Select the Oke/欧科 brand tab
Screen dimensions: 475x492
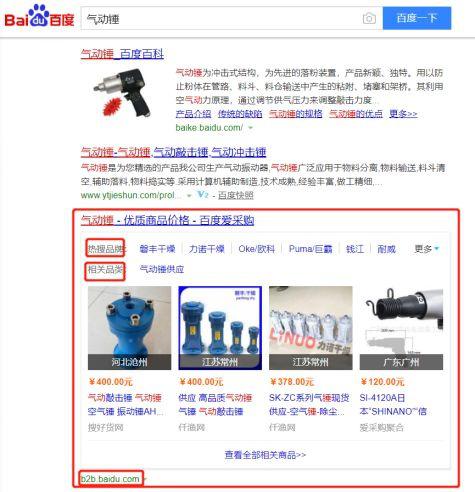pos(256,249)
